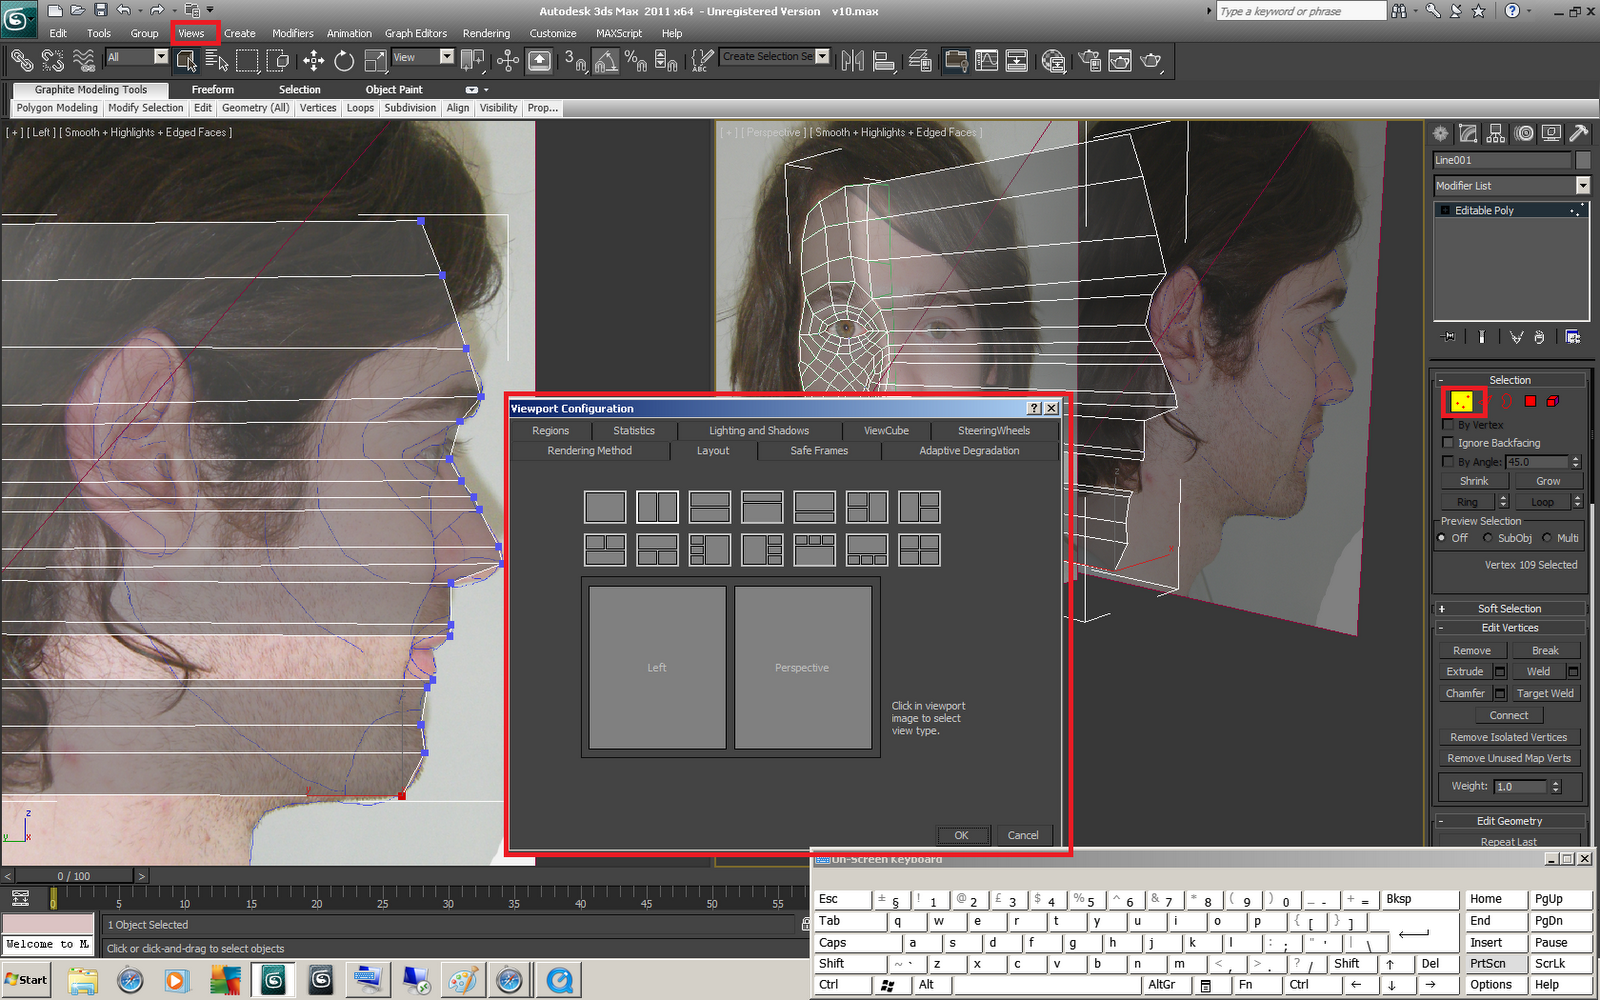Viewport: 1600px width, 1000px height.
Task: Toggle the Angle Snap icon
Action: (606, 61)
